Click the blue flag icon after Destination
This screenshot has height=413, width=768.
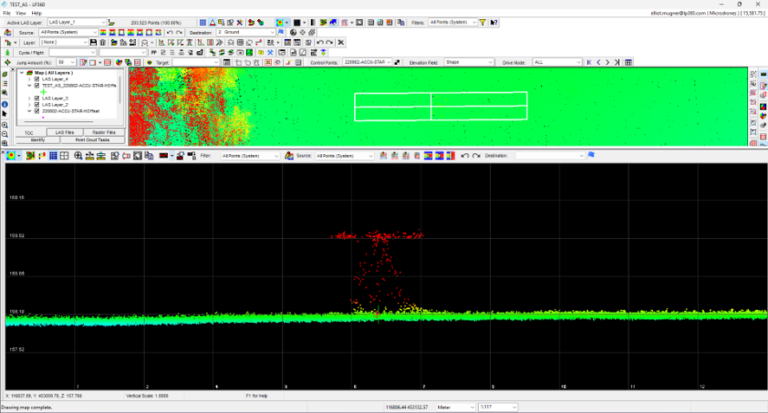281,32
